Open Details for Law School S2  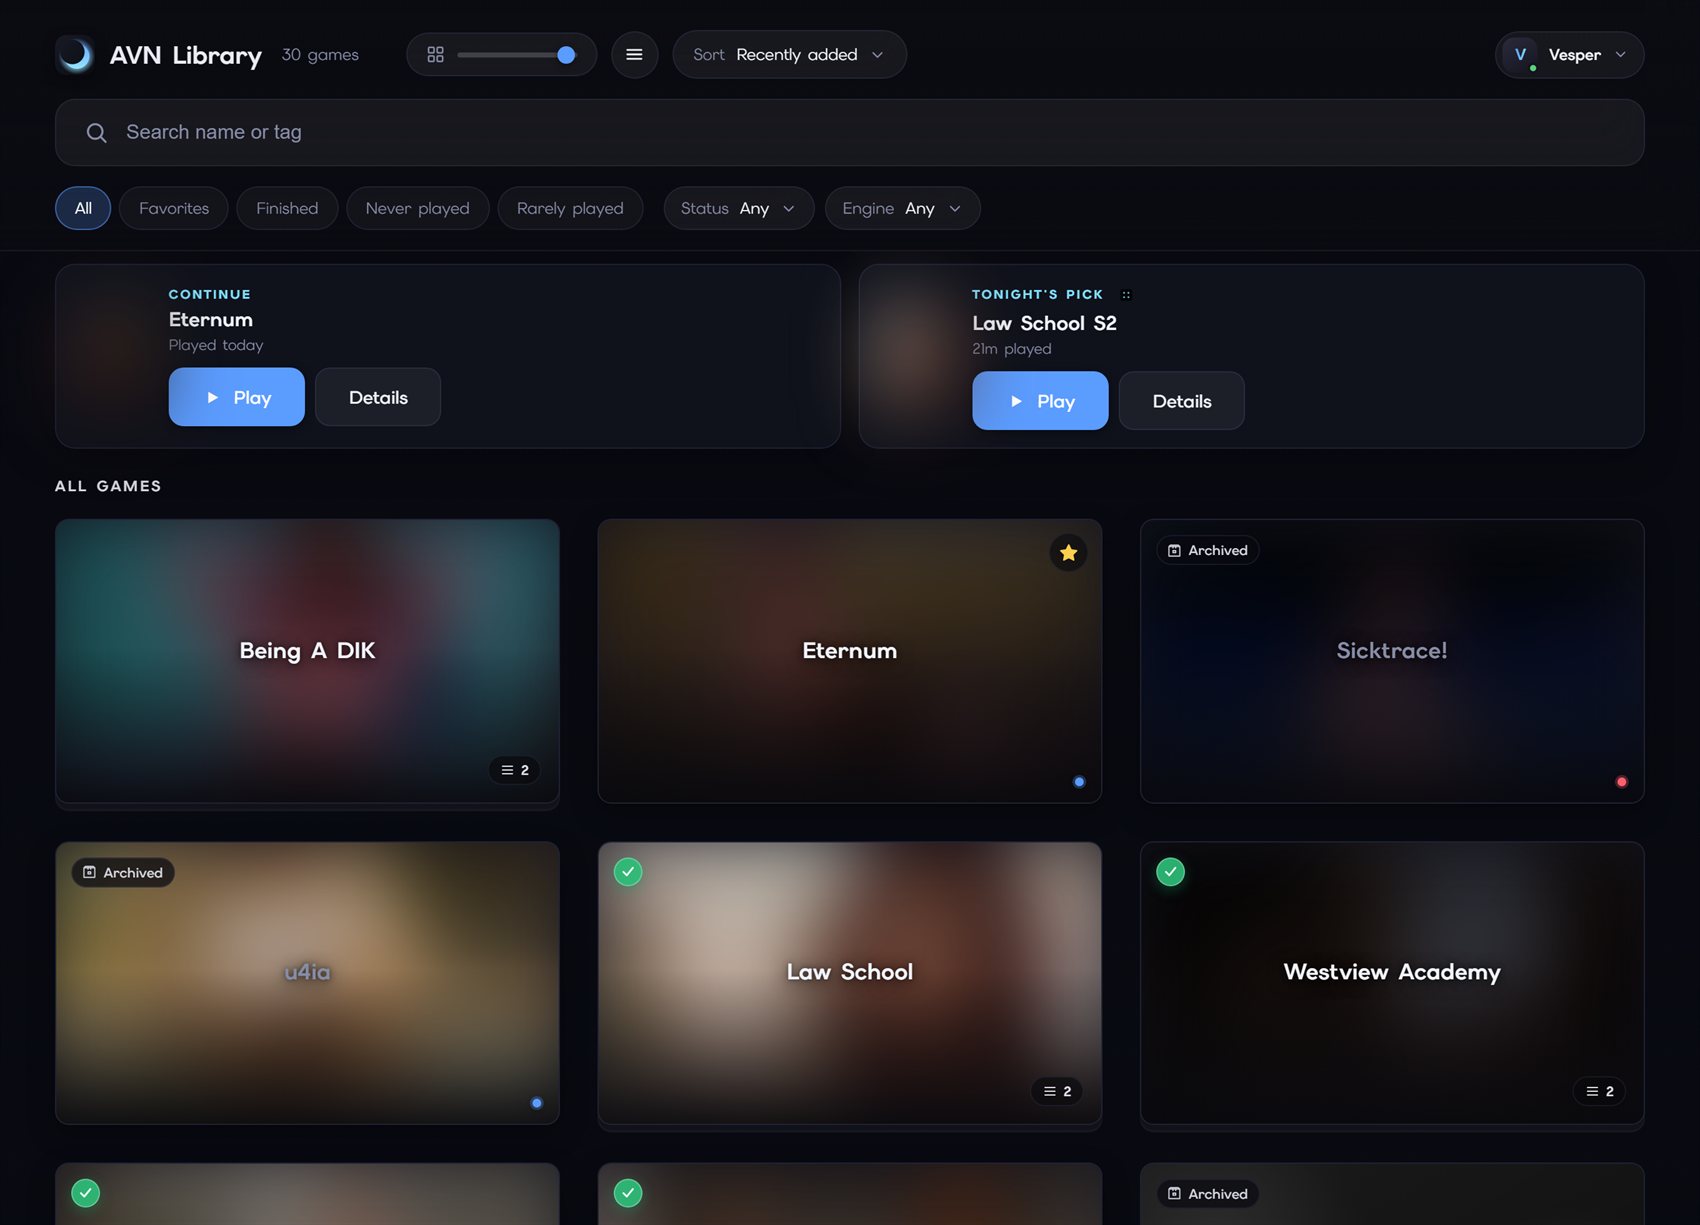pyautogui.click(x=1182, y=401)
